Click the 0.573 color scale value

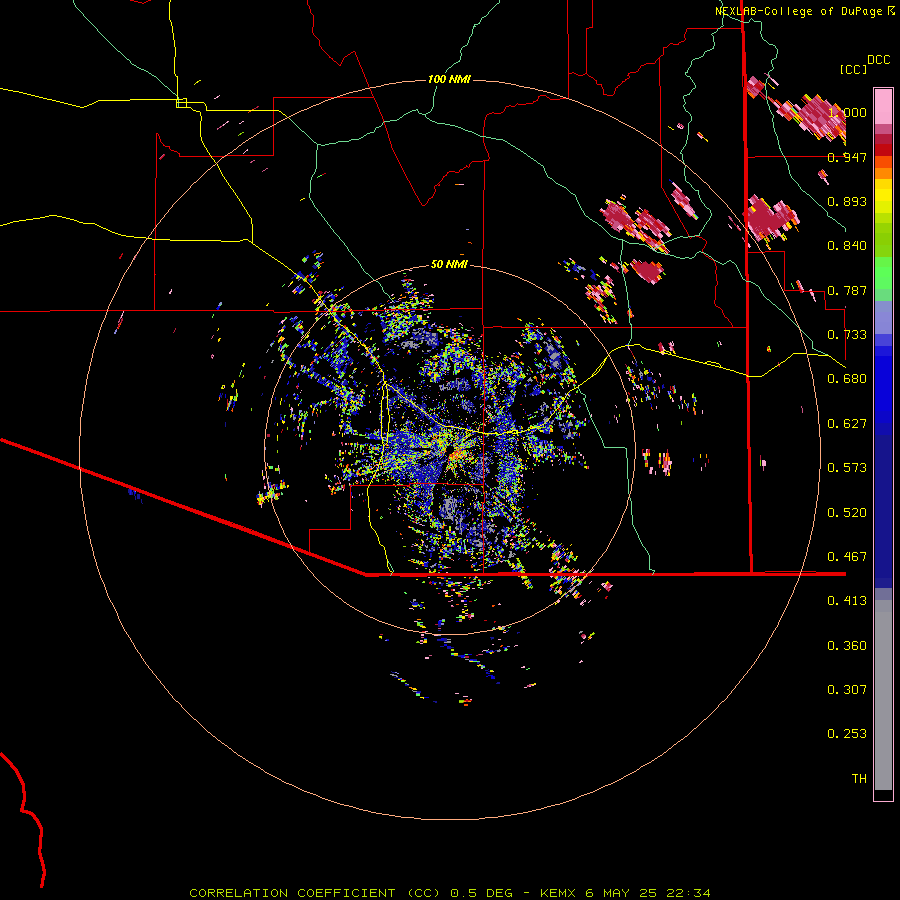(847, 468)
